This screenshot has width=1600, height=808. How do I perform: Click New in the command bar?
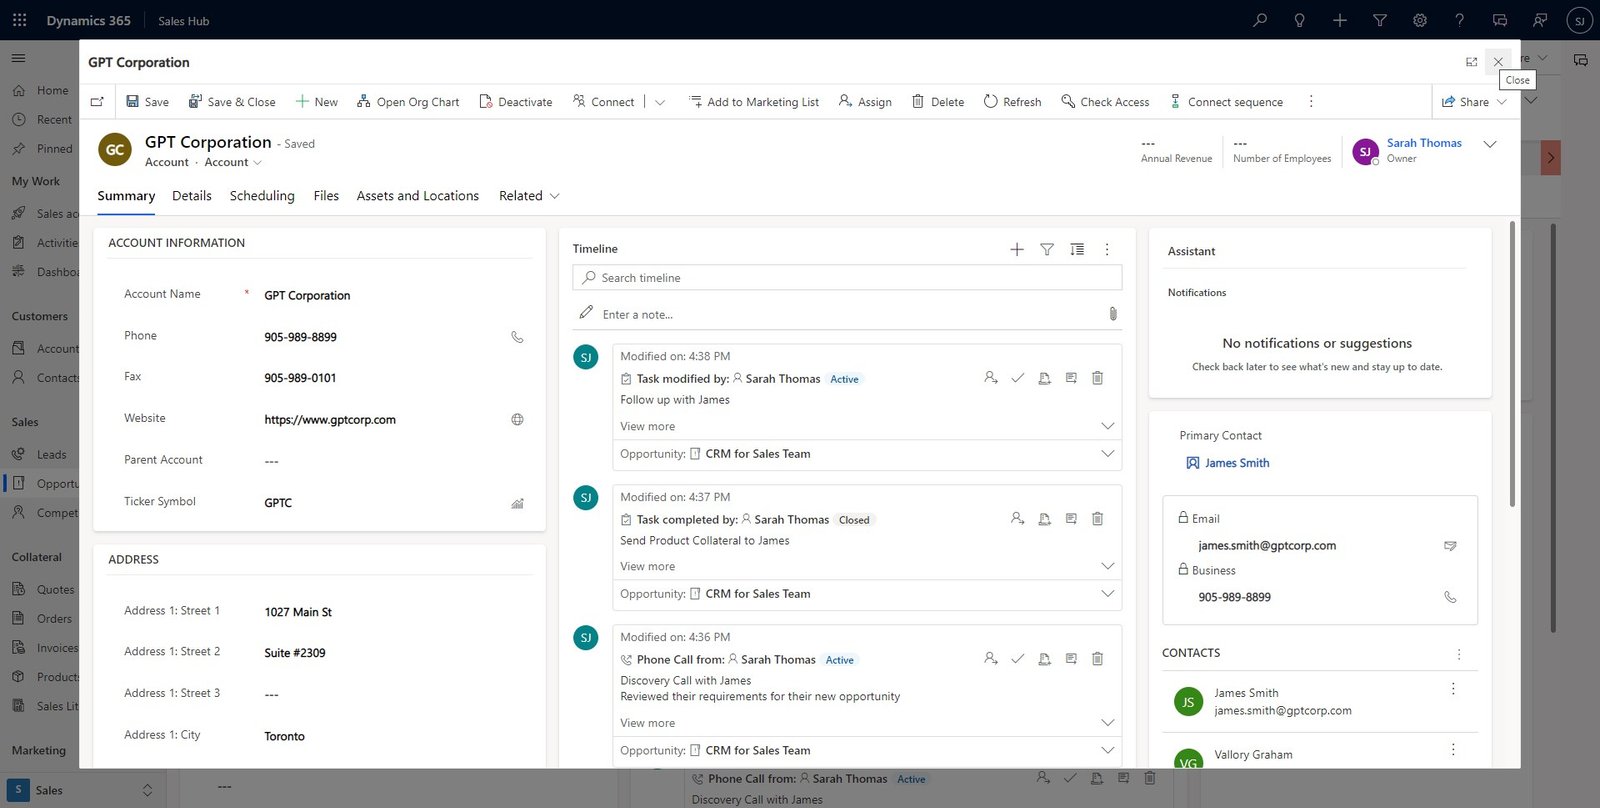coord(316,102)
